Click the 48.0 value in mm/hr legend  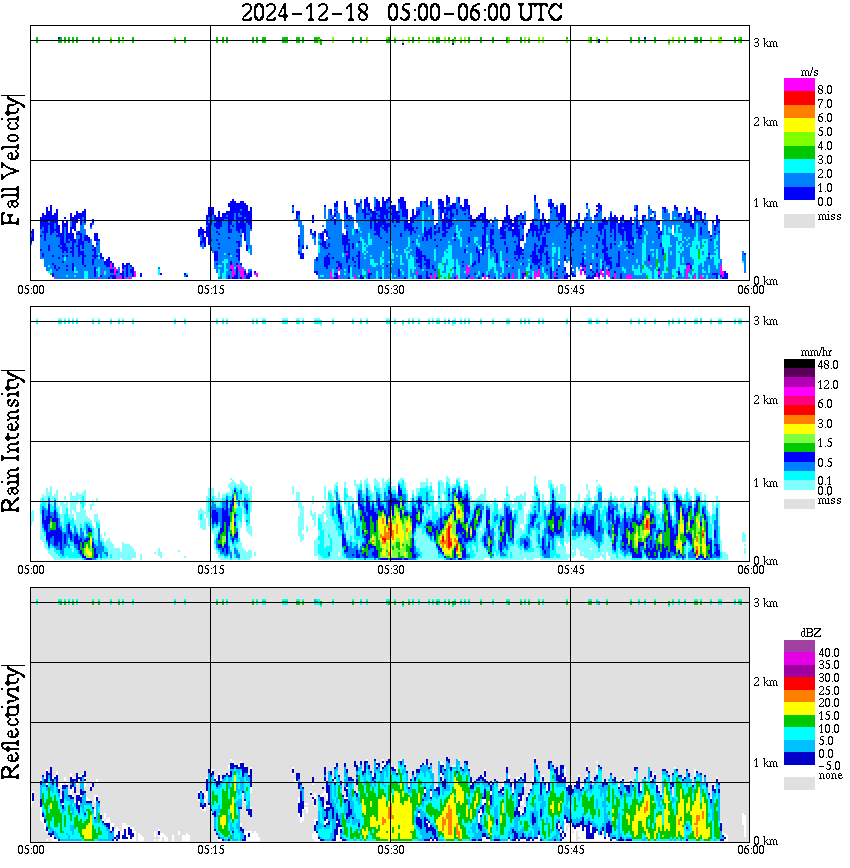click(x=828, y=365)
